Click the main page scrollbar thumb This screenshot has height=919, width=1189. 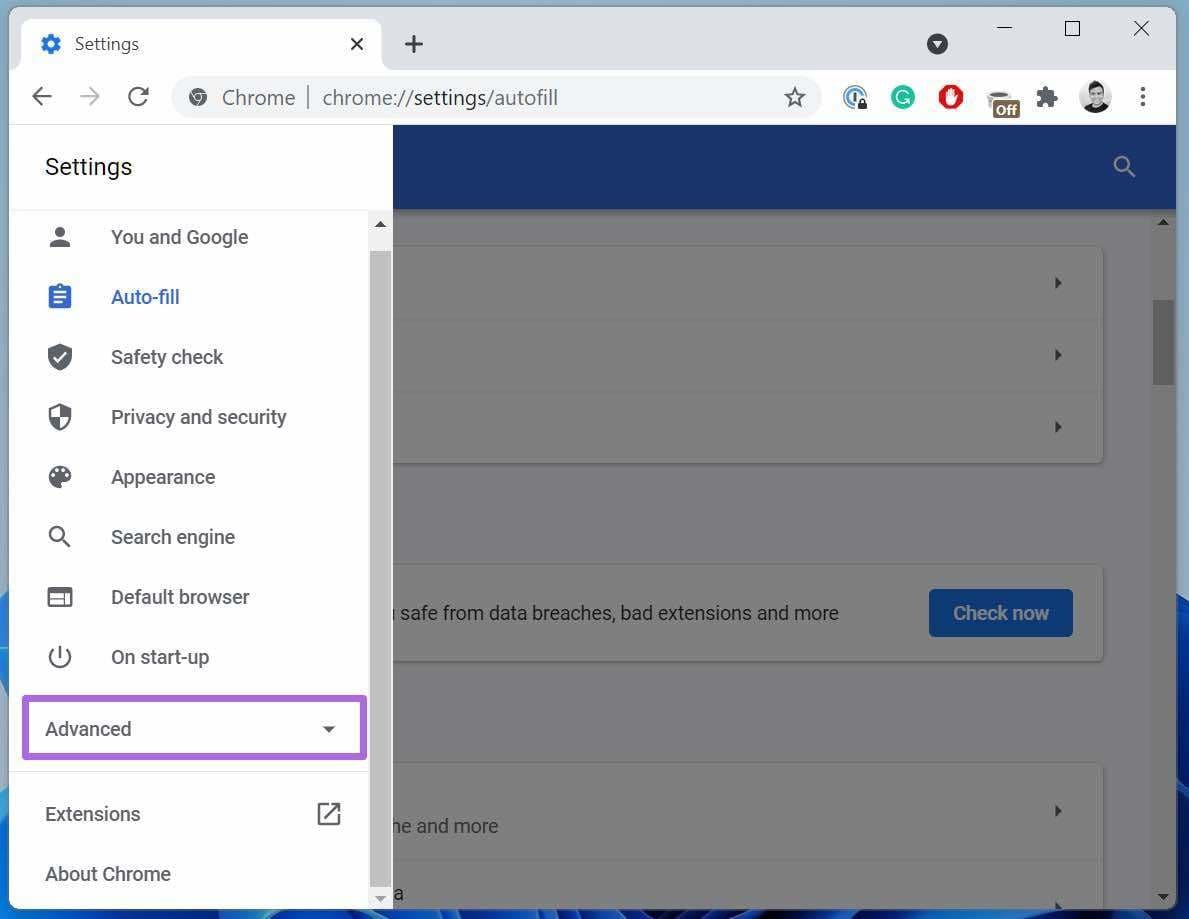[1163, 342]
